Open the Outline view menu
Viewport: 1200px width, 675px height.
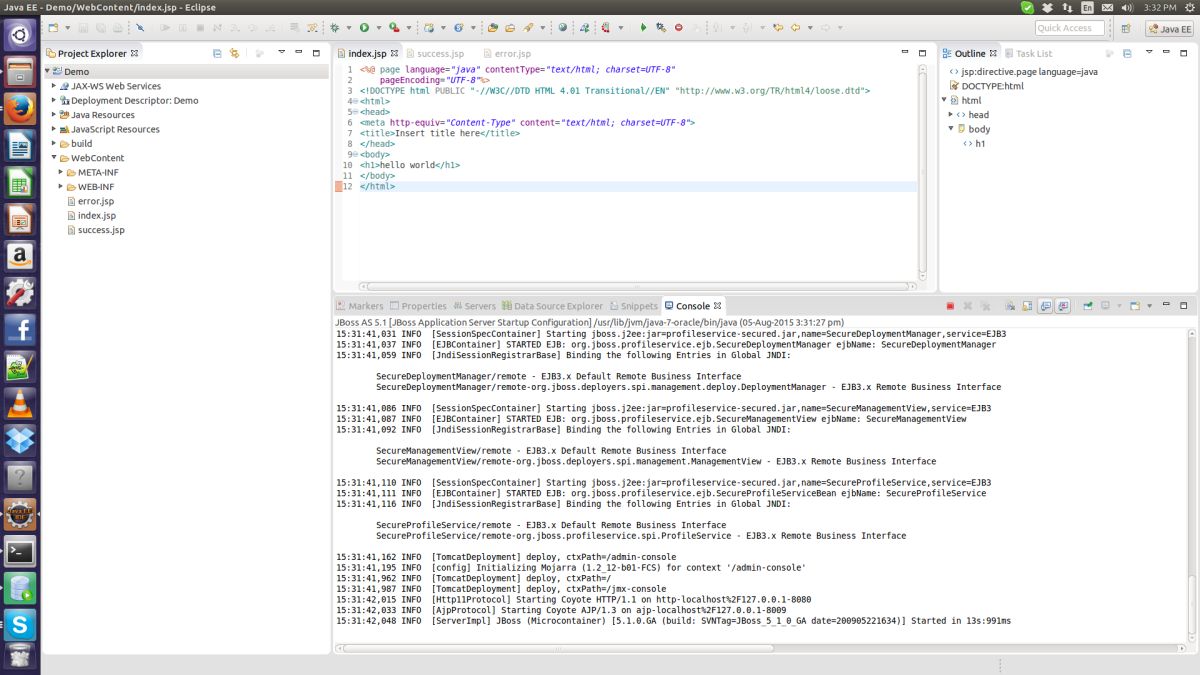tap(1149, 53)
